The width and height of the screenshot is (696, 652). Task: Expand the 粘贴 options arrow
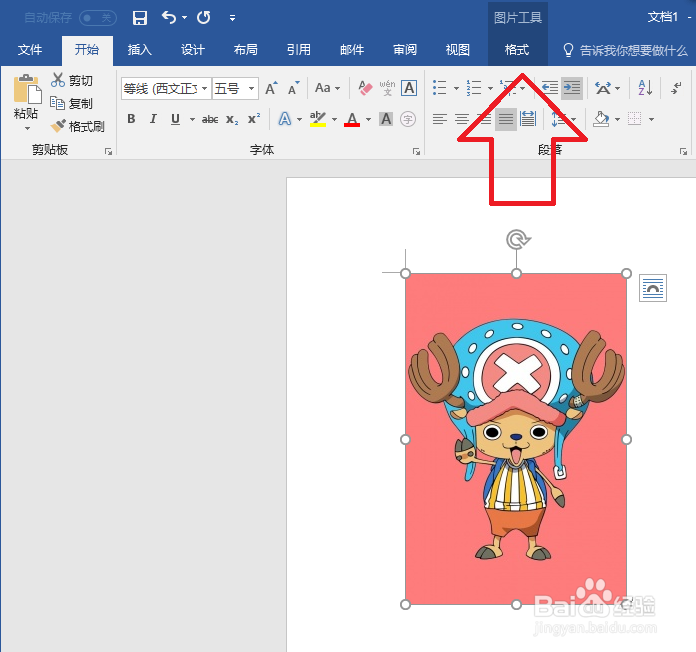pyautogui.click(x=27, y=129)
